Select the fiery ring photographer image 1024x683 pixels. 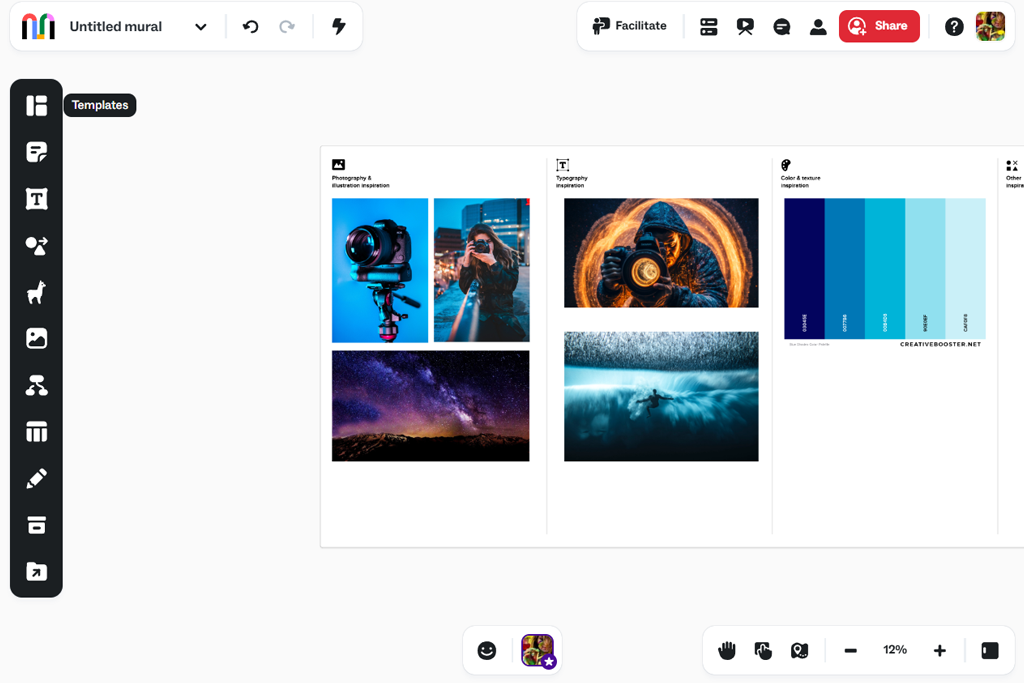click(661, 253)
